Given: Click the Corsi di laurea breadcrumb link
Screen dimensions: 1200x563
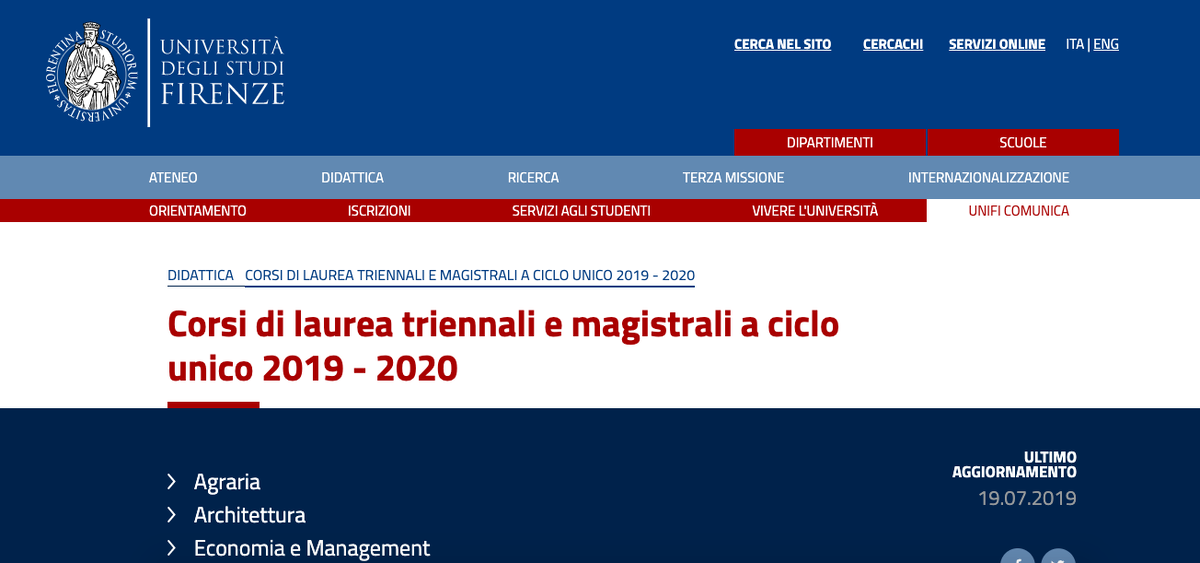Looking at the screenshot, I should pos(470,275).
